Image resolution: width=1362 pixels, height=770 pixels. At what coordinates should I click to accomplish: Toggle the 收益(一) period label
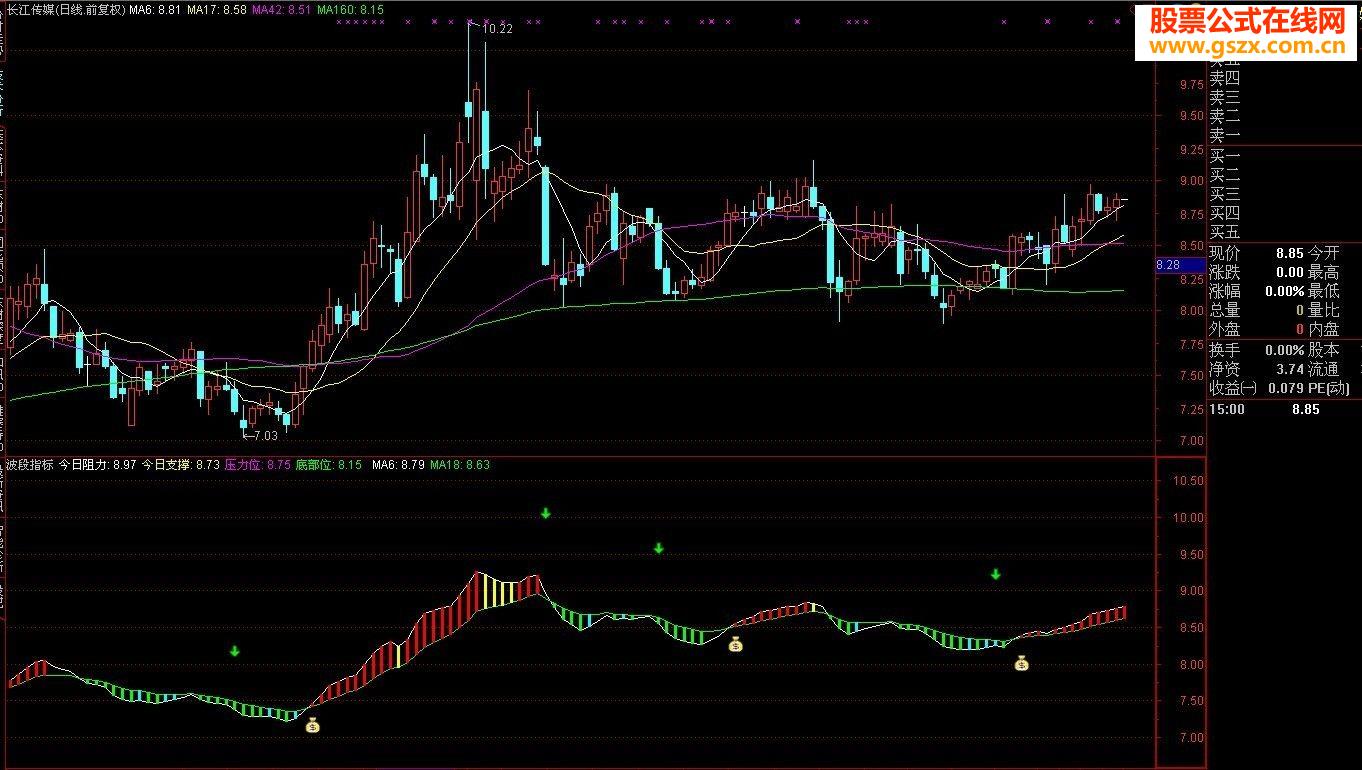tap(1231, 388)
